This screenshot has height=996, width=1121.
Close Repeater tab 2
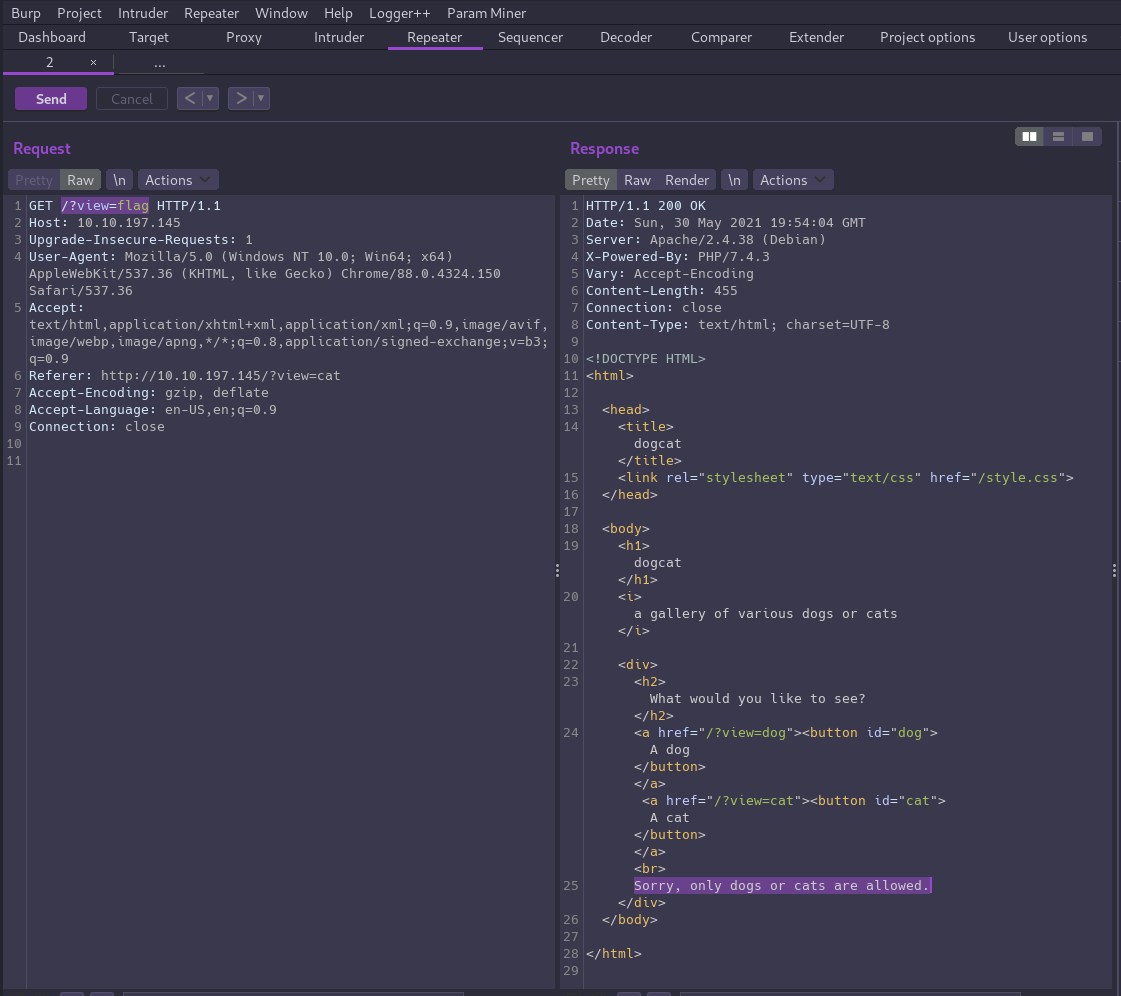pyautogui.click(x=93, y=63)
